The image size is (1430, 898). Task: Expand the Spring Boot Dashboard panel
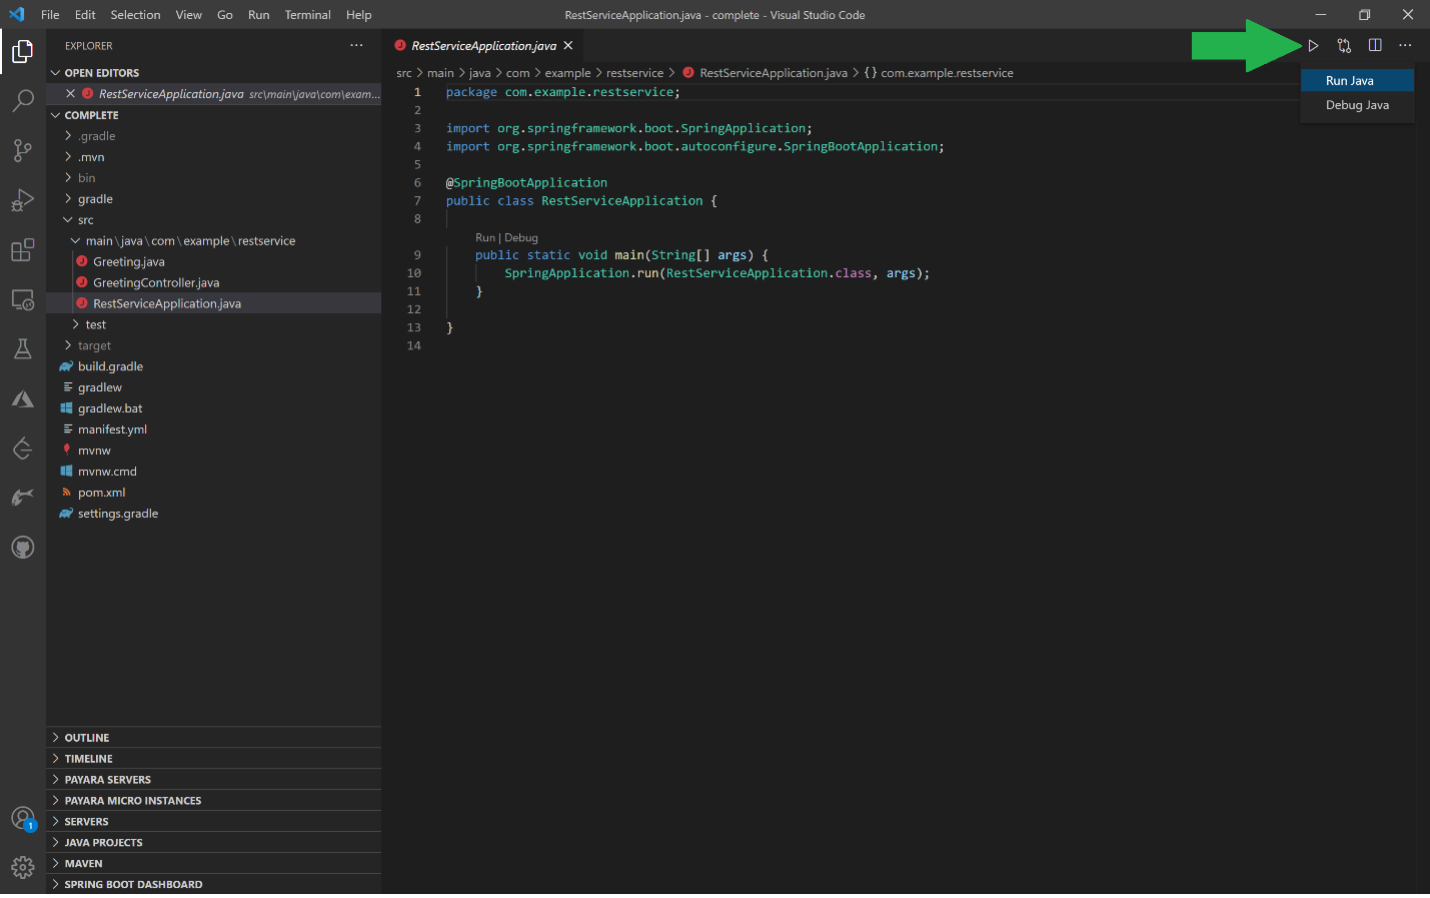pyautogui.click(x=213, y=885)
